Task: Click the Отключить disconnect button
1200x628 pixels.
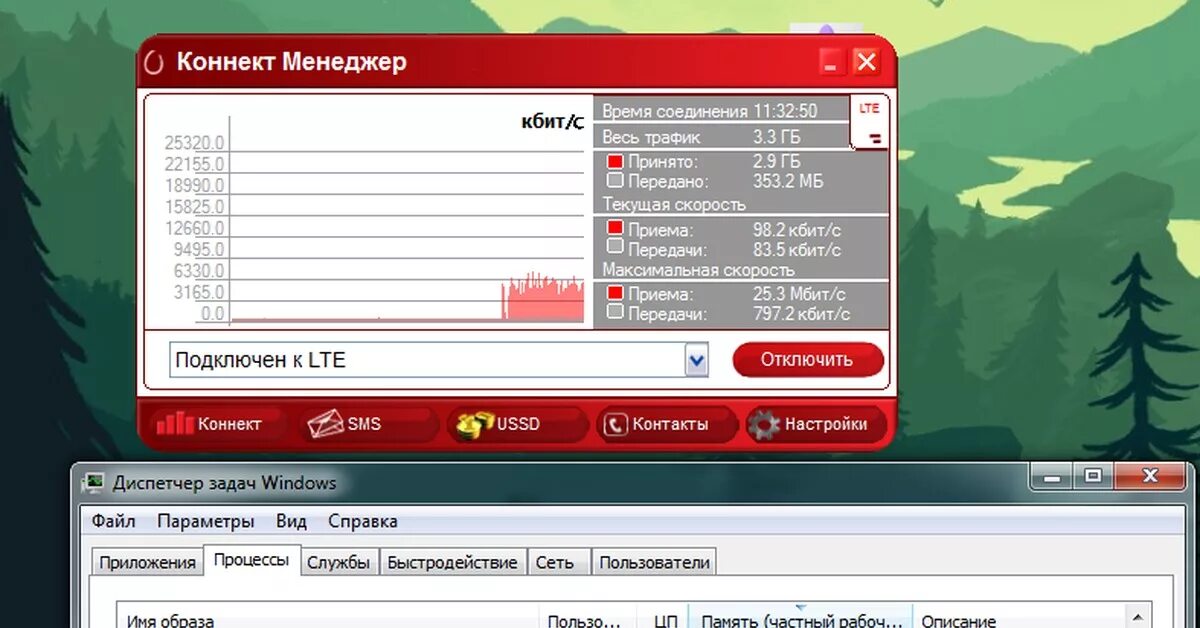Action: [807, 360]
